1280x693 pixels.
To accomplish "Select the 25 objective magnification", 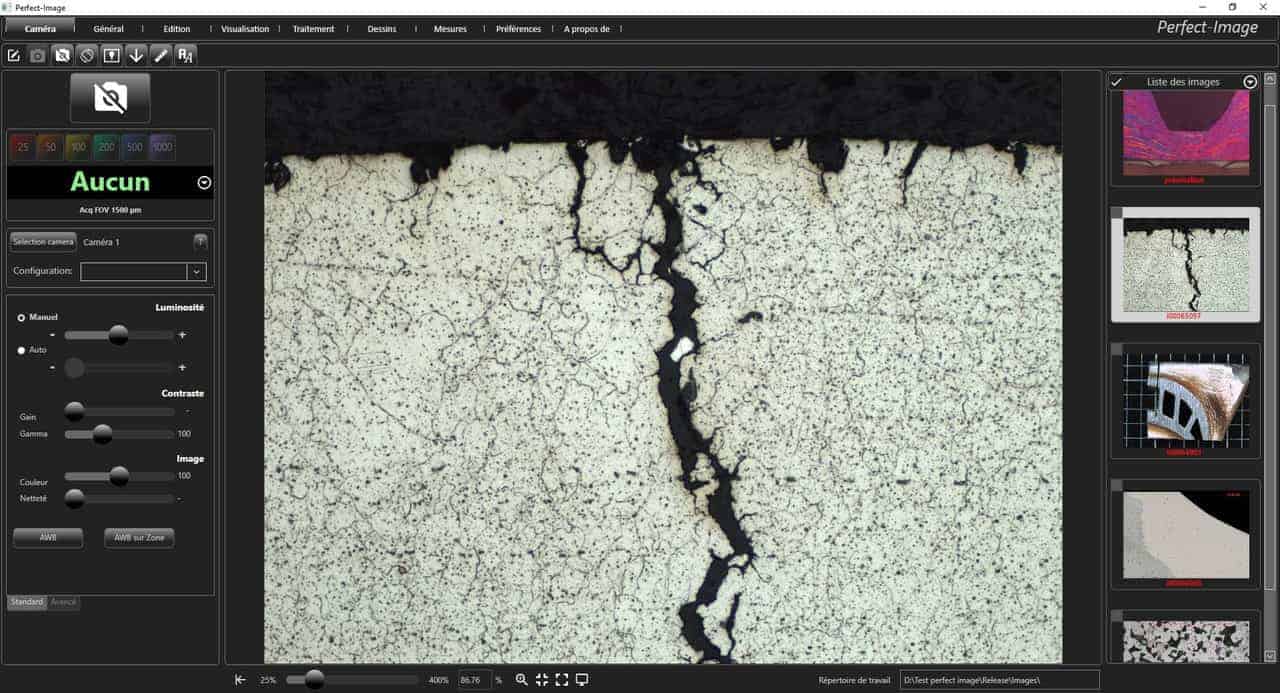I will 23,147.
